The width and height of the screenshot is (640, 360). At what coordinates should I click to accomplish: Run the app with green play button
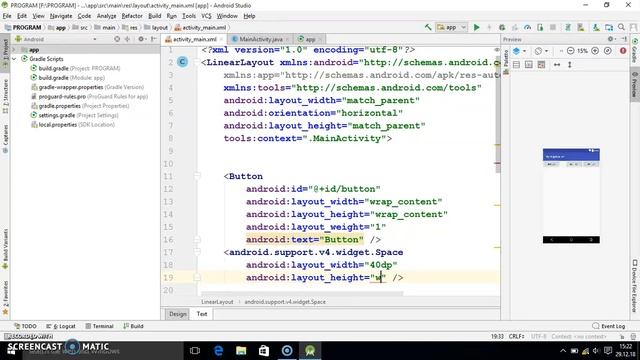[476, 27]
